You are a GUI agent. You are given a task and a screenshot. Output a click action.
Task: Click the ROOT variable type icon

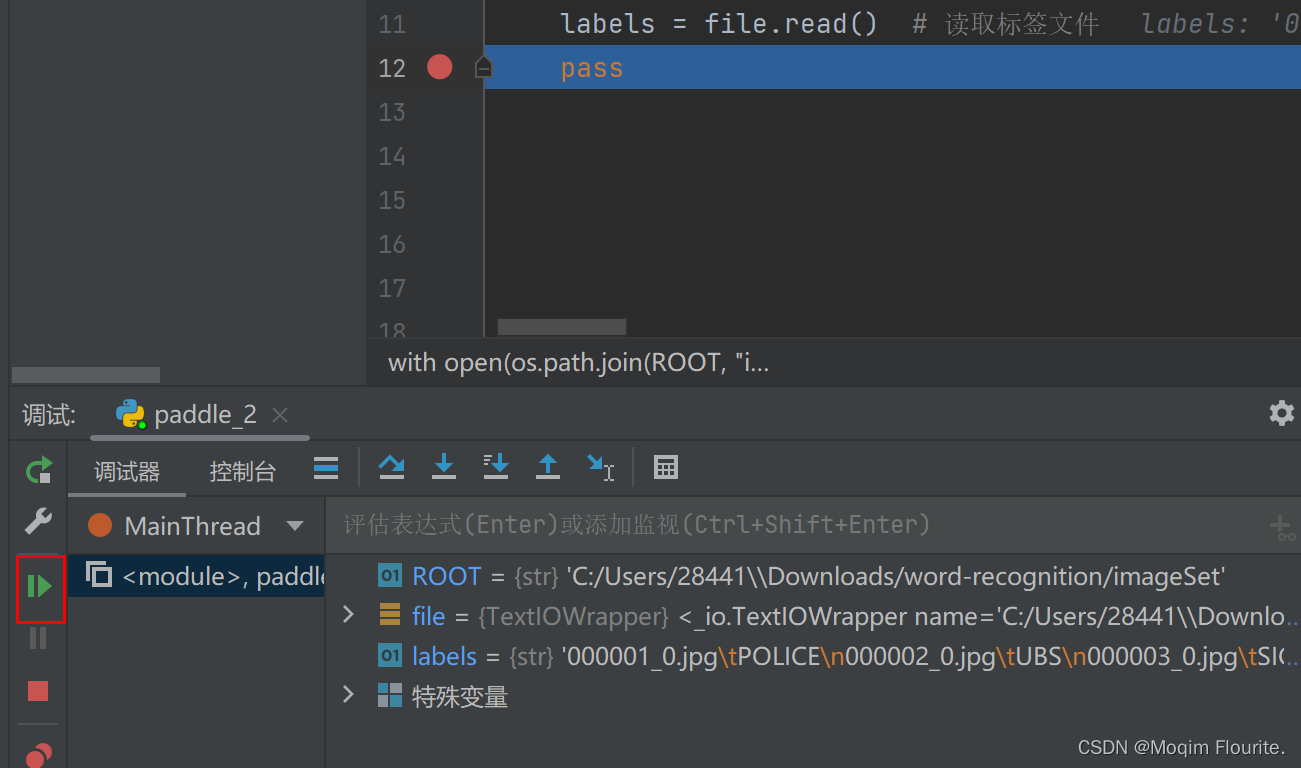[x=390, y=576]
